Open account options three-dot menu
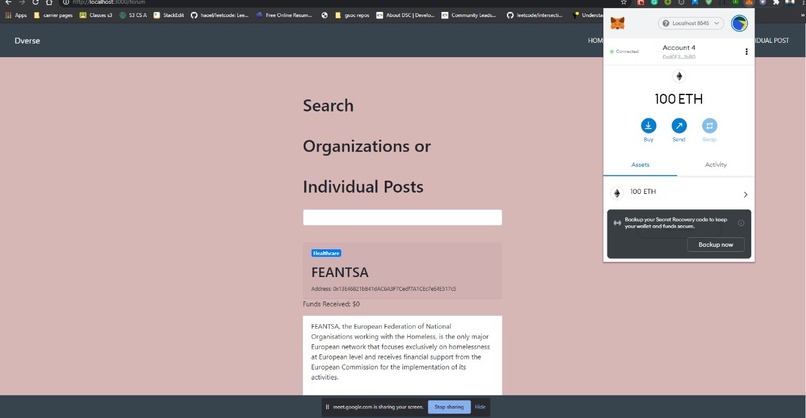Image resolution: width=806 pixels, height=418 pixels. (746, 51)
